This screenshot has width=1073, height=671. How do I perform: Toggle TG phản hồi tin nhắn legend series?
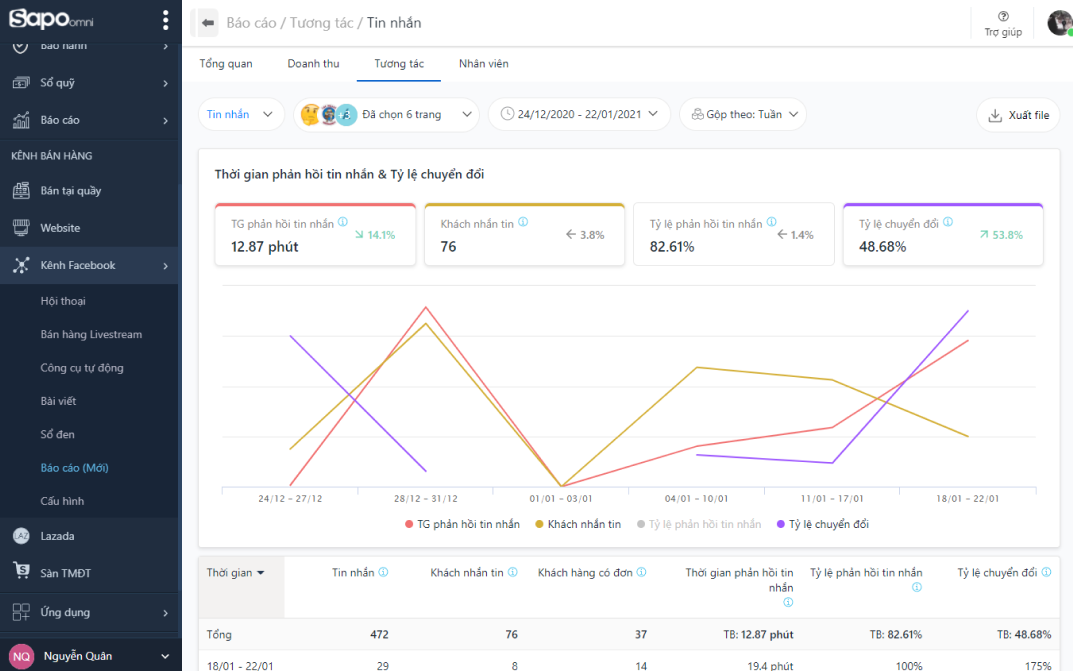[x=462, y=524]
